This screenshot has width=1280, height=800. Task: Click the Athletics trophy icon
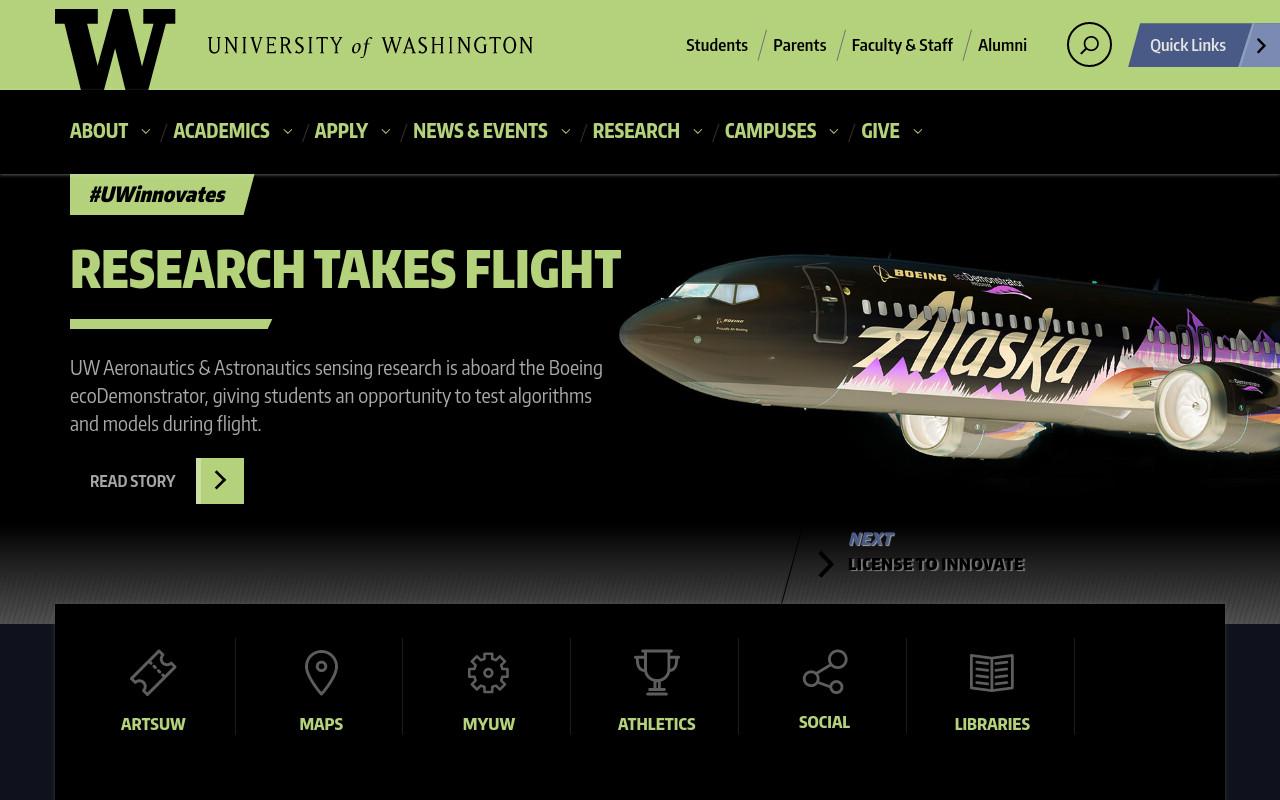click(x=656, y=672)
